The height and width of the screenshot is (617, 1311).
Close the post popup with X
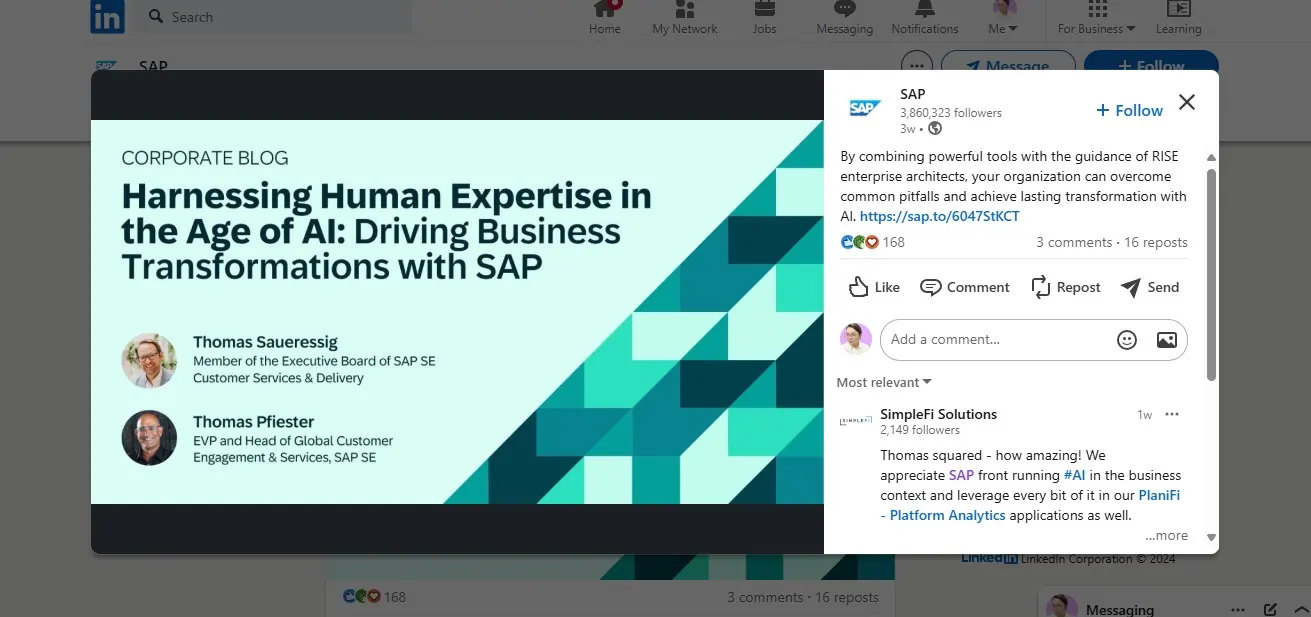[1187, 102]
